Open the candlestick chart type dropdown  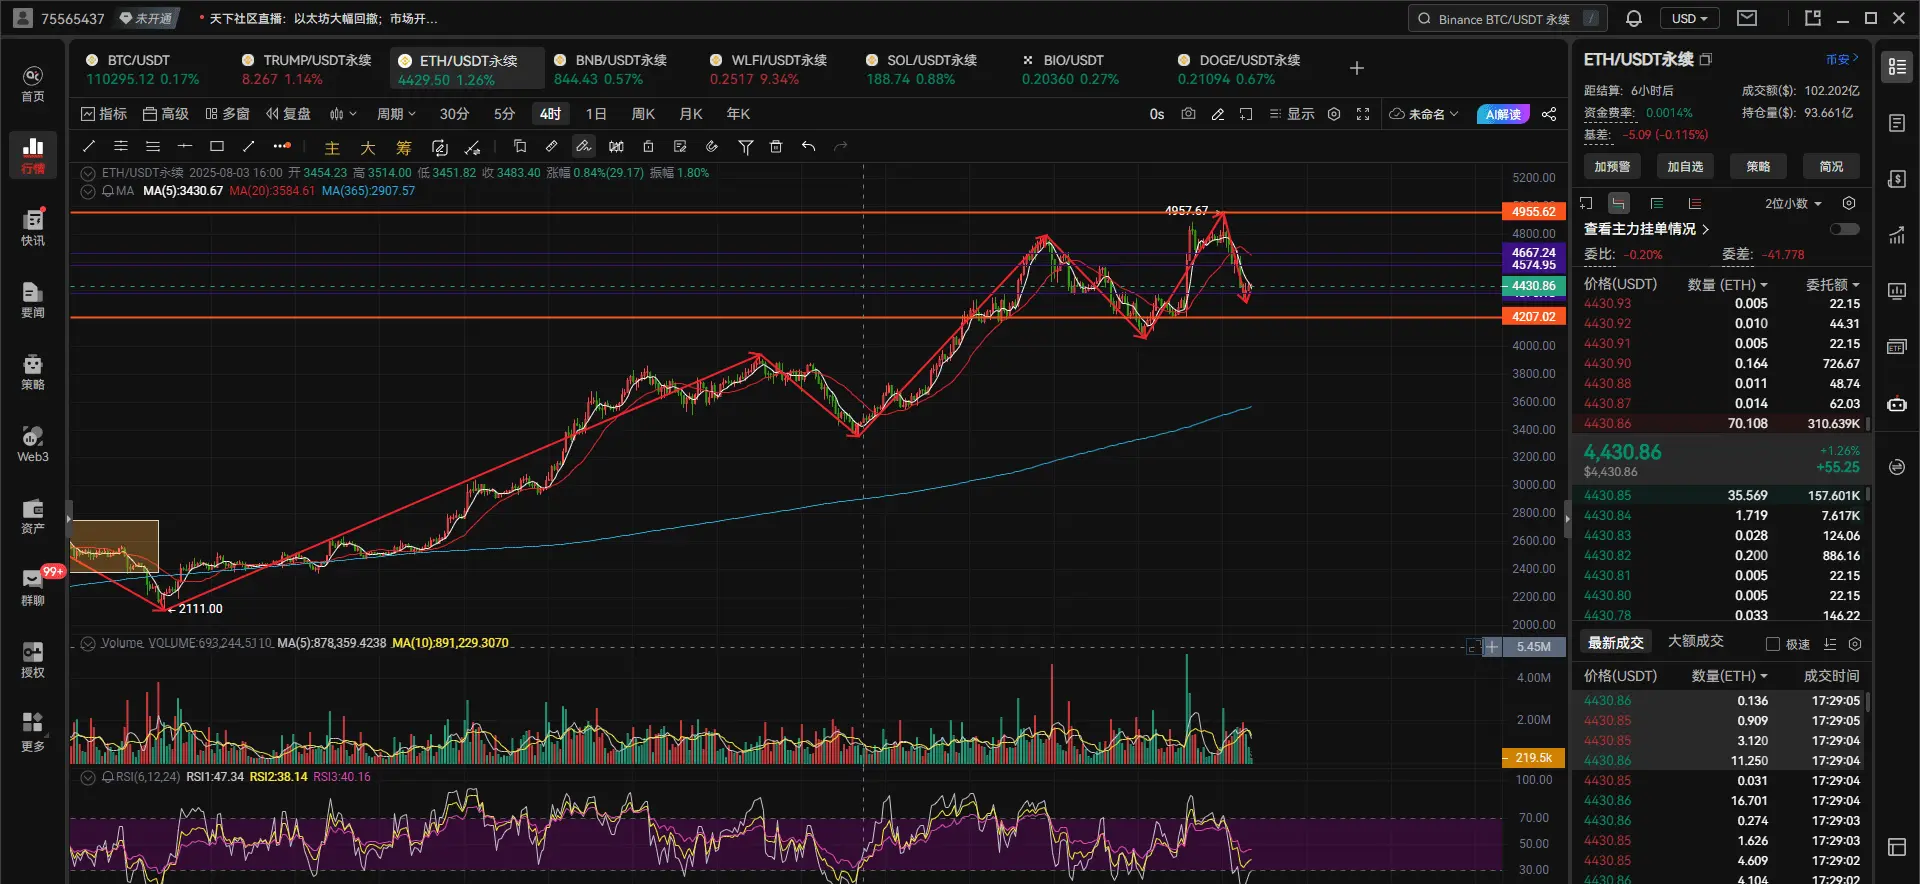[x=343, y=114]
